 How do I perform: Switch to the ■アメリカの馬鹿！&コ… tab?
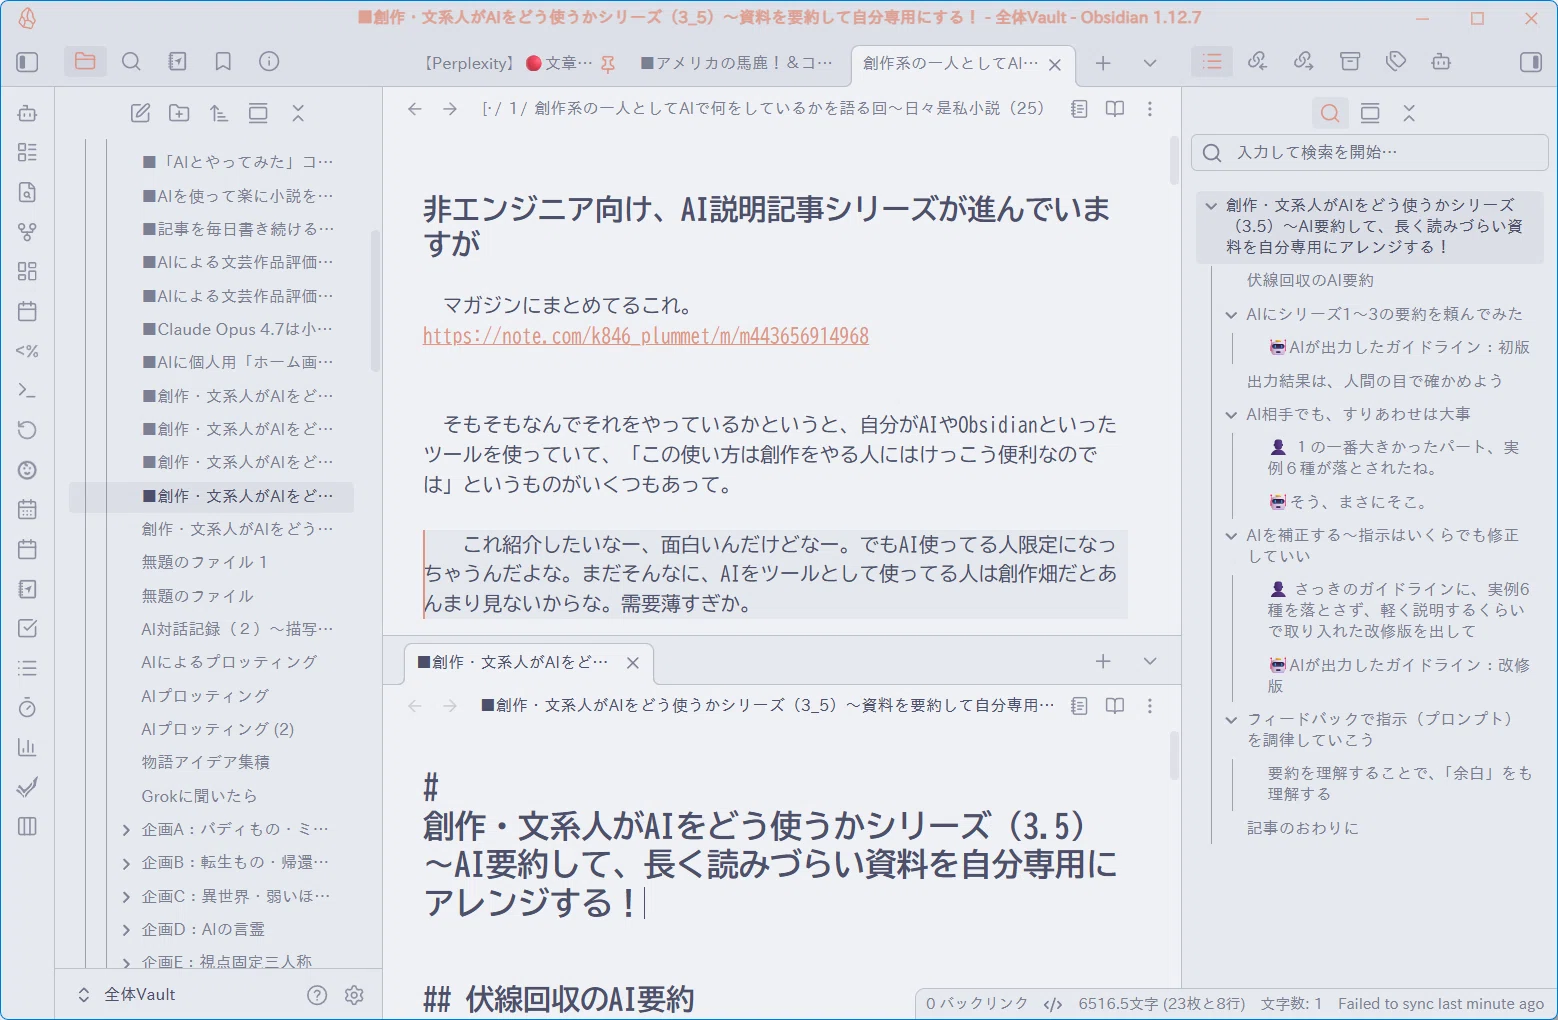point(737,63)
